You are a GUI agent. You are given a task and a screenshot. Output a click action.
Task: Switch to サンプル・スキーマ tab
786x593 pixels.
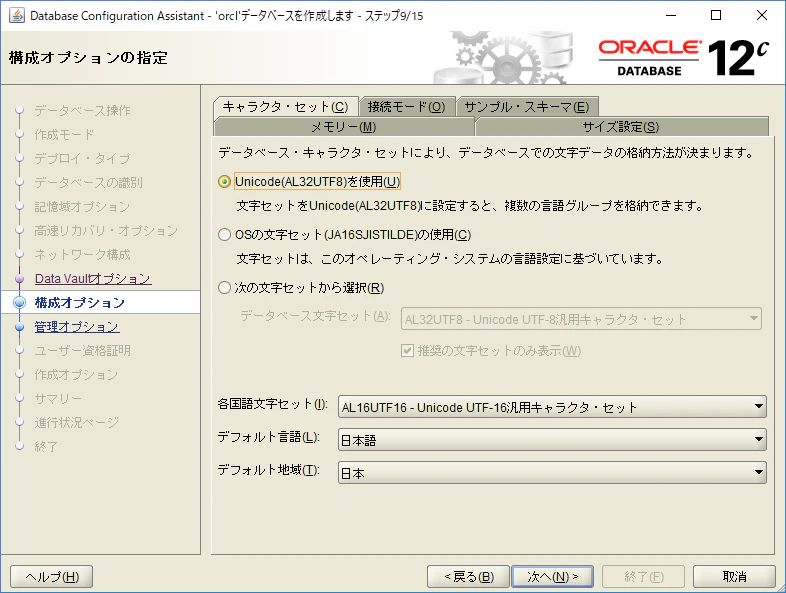click(527, 107)
